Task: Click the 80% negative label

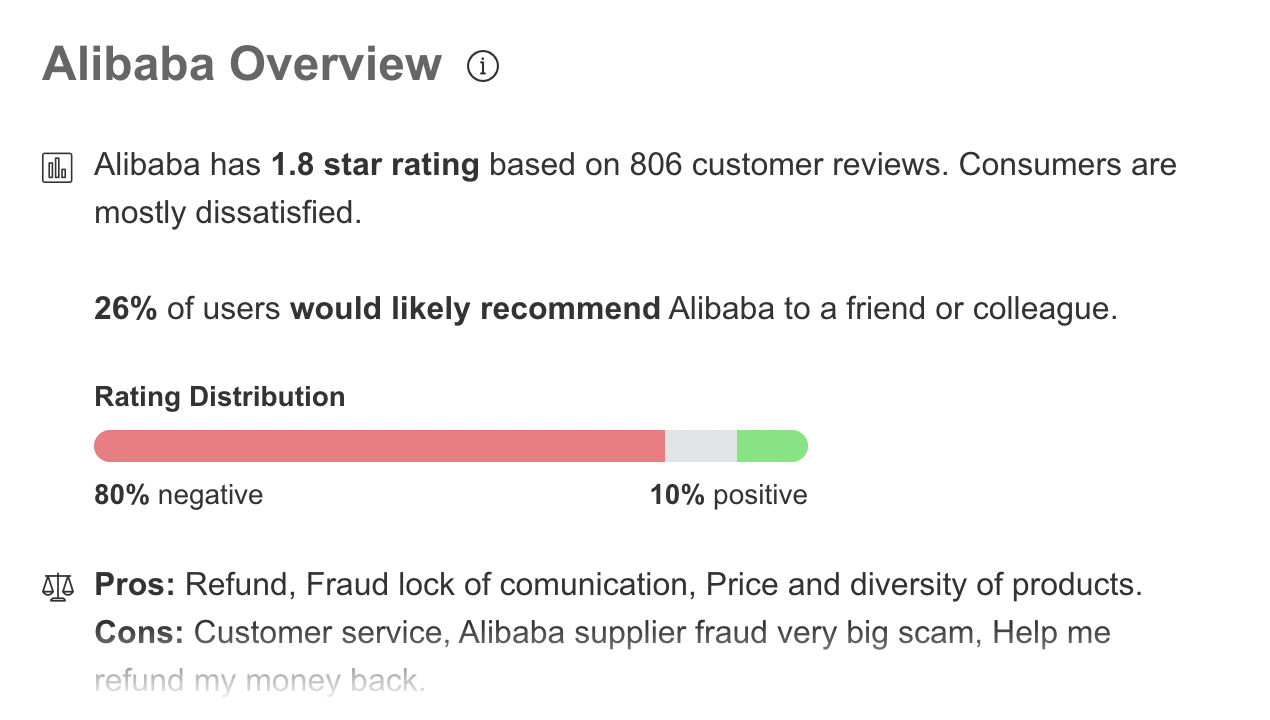Action: click(178, 495)
